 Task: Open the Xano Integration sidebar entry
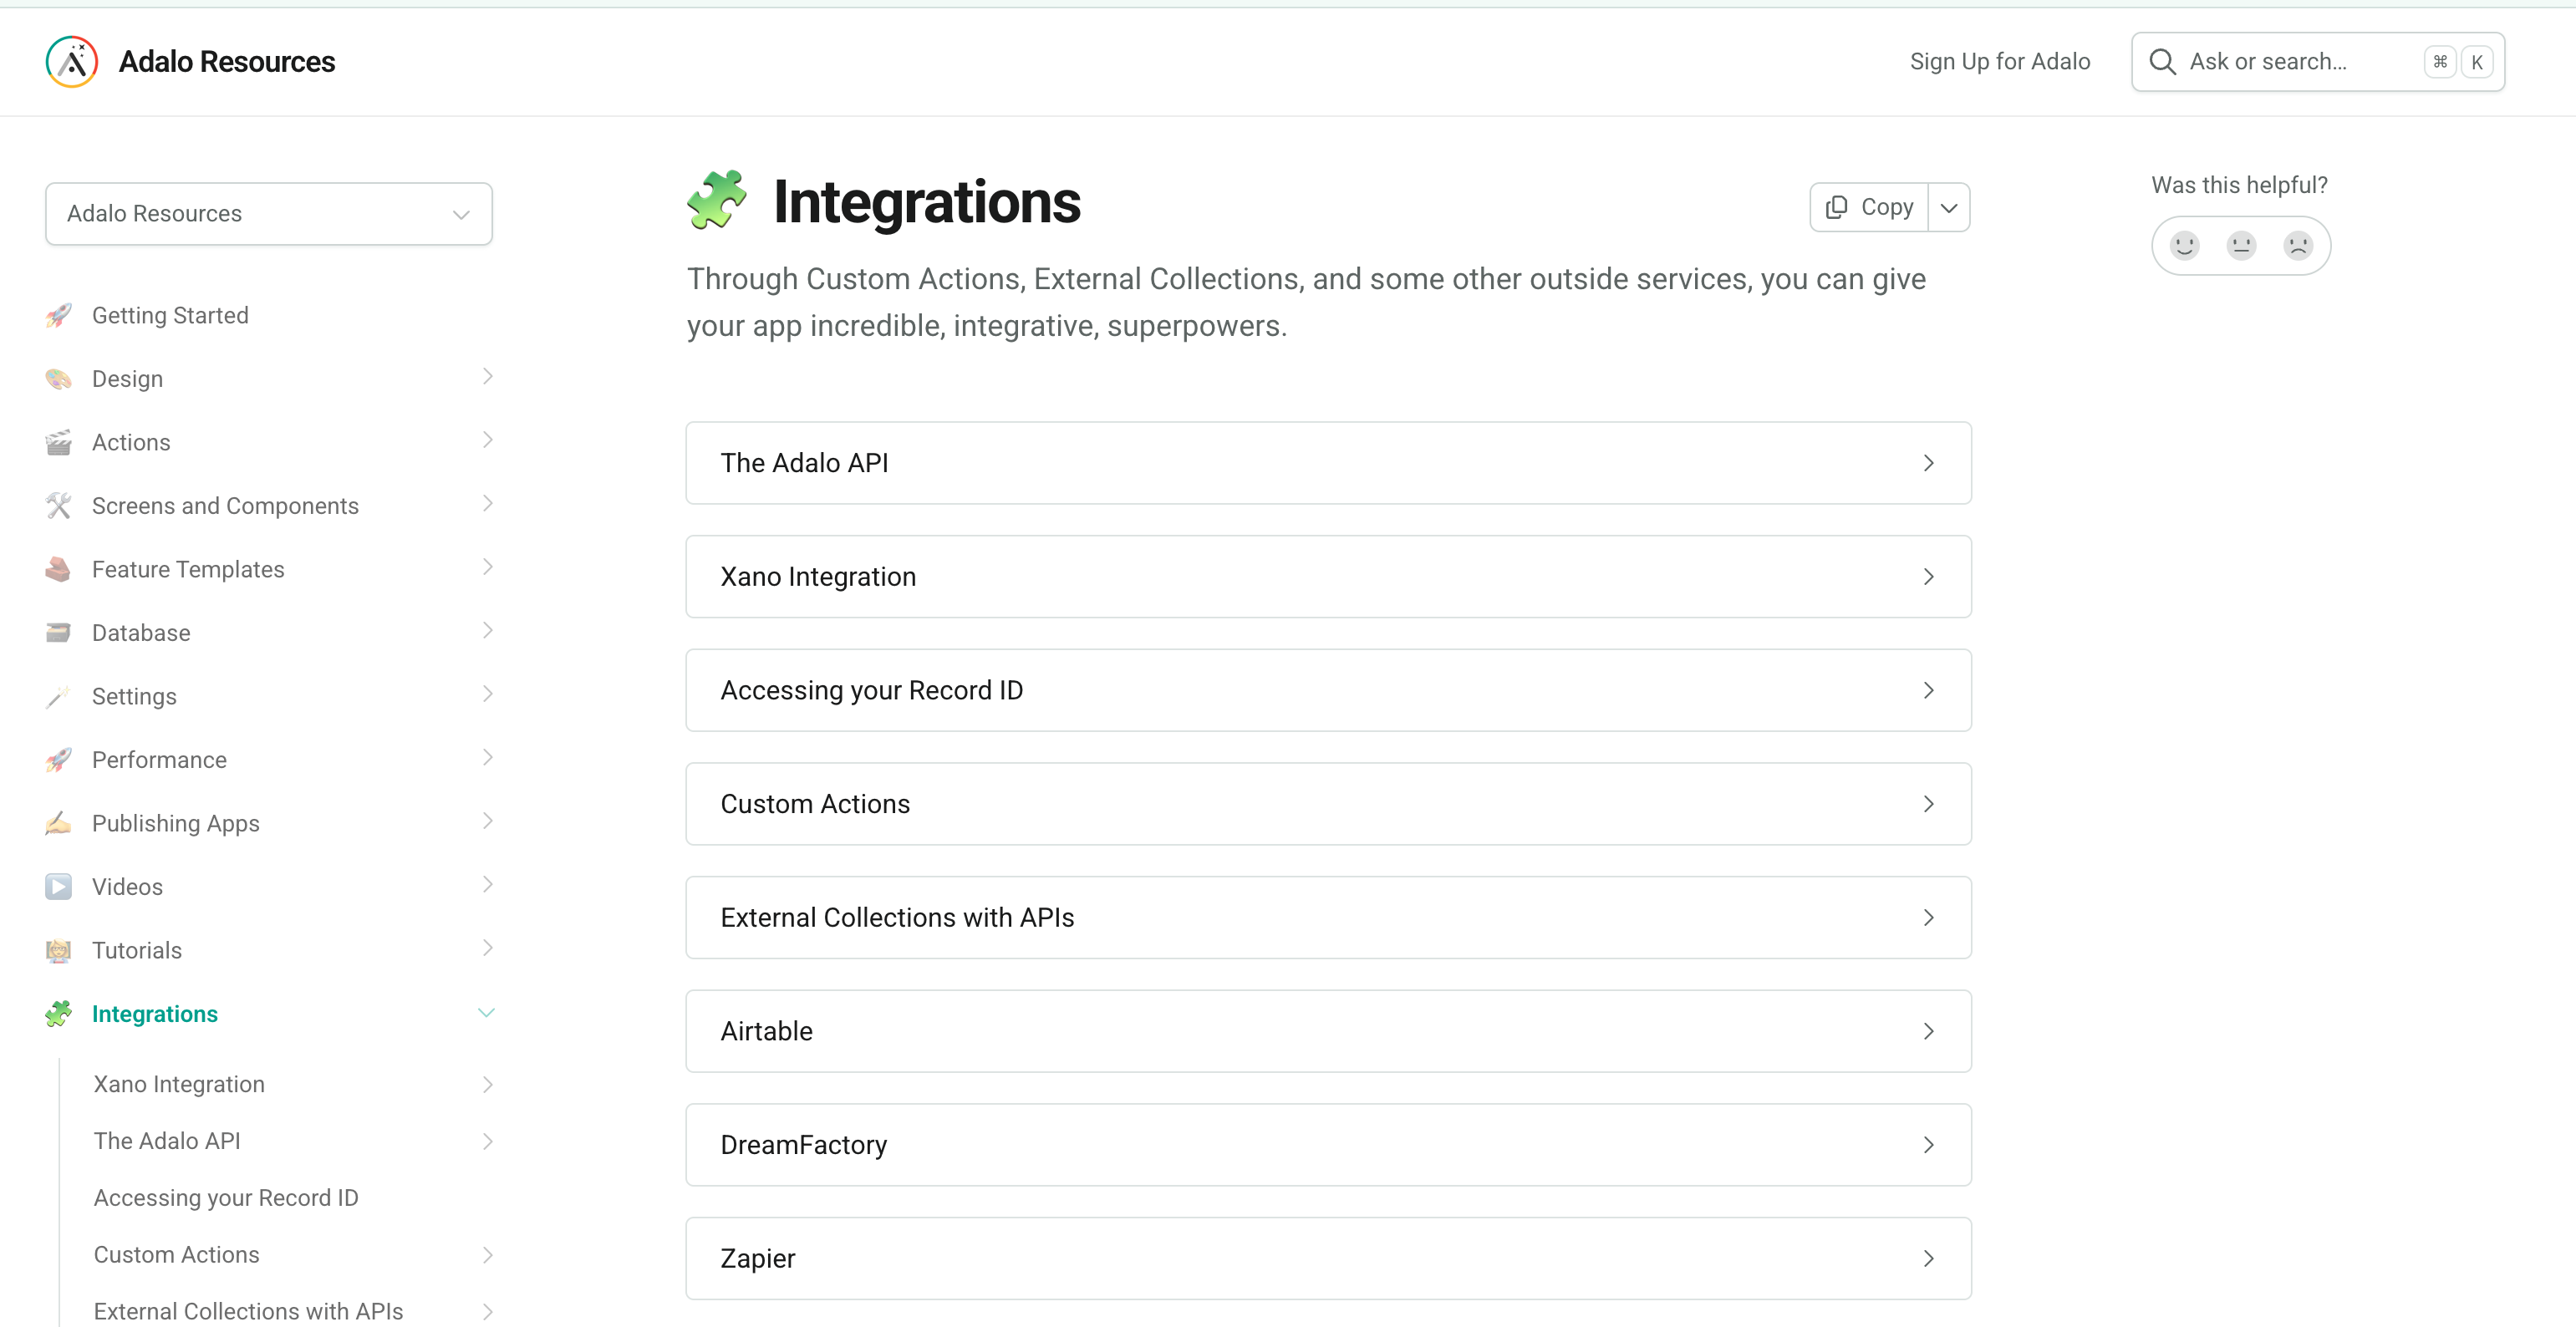[x=178, y=1083]
